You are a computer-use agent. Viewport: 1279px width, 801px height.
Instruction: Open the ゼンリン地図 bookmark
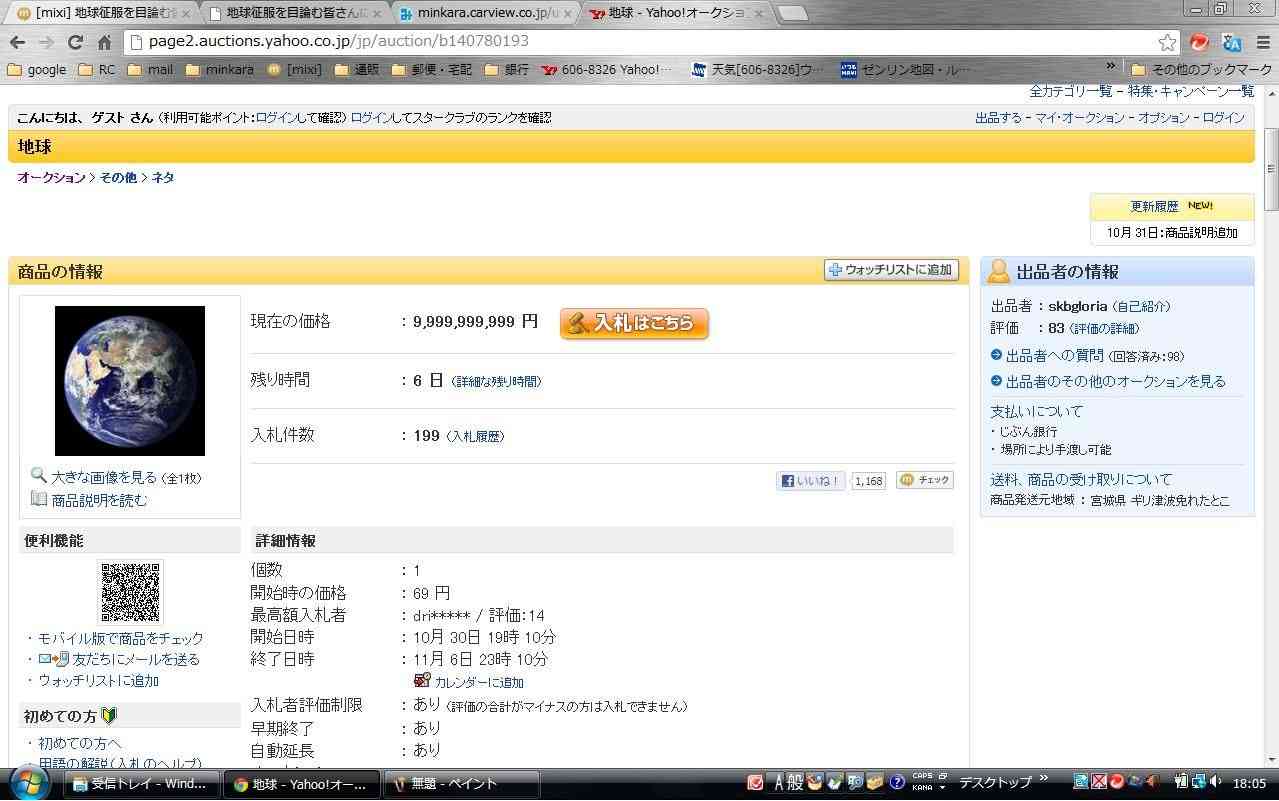click(906, 70)
